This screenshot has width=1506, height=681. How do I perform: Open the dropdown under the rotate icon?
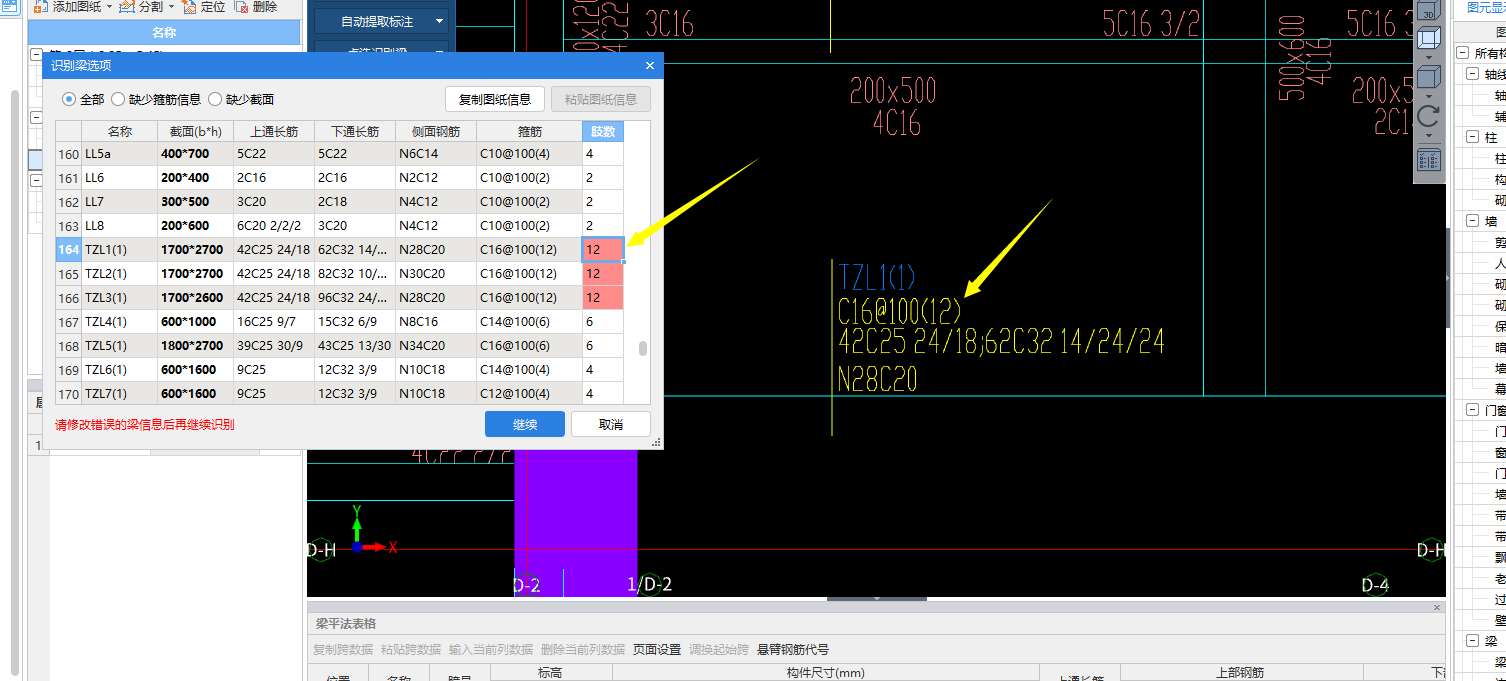pyautogui.click(x=1429, y=135)
